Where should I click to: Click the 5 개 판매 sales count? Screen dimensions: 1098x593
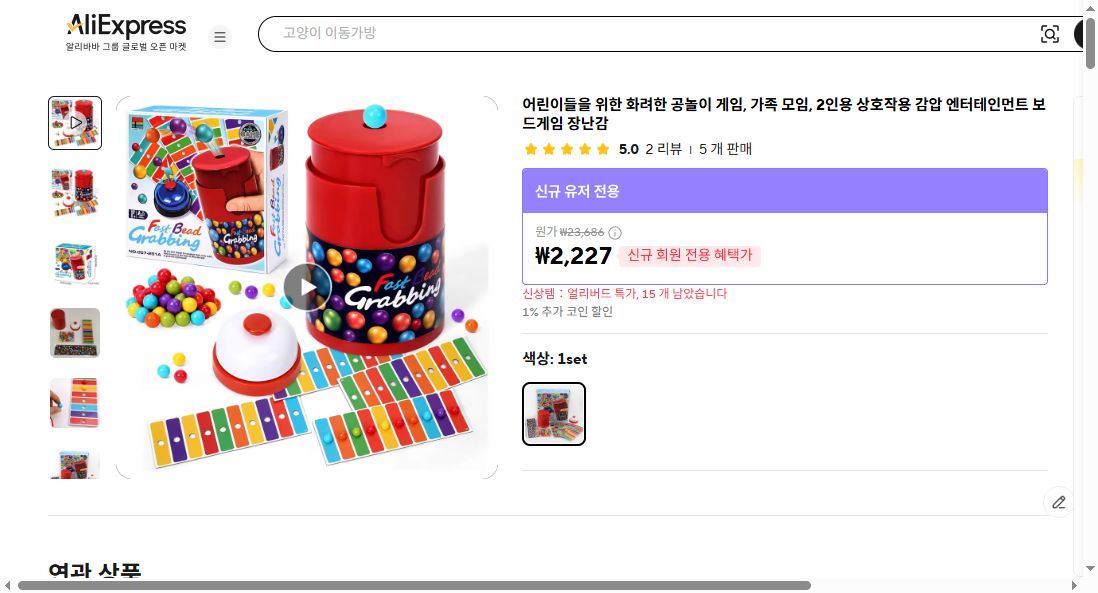pos(725,149)
